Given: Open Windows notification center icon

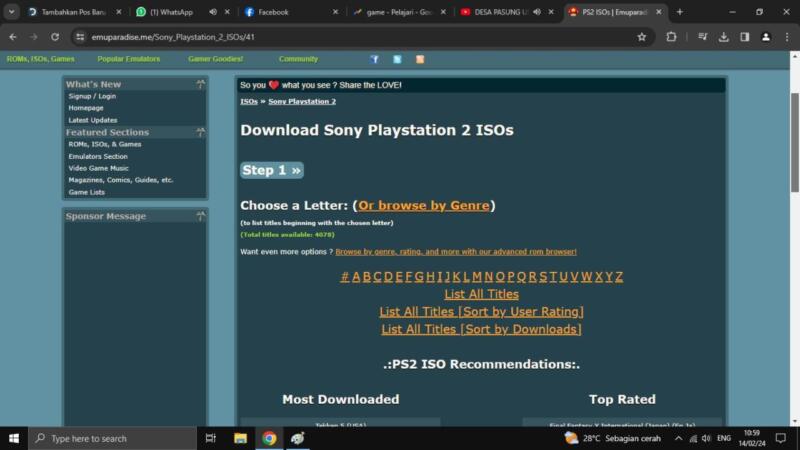Looking at the screenshot, I should [781, 438].
